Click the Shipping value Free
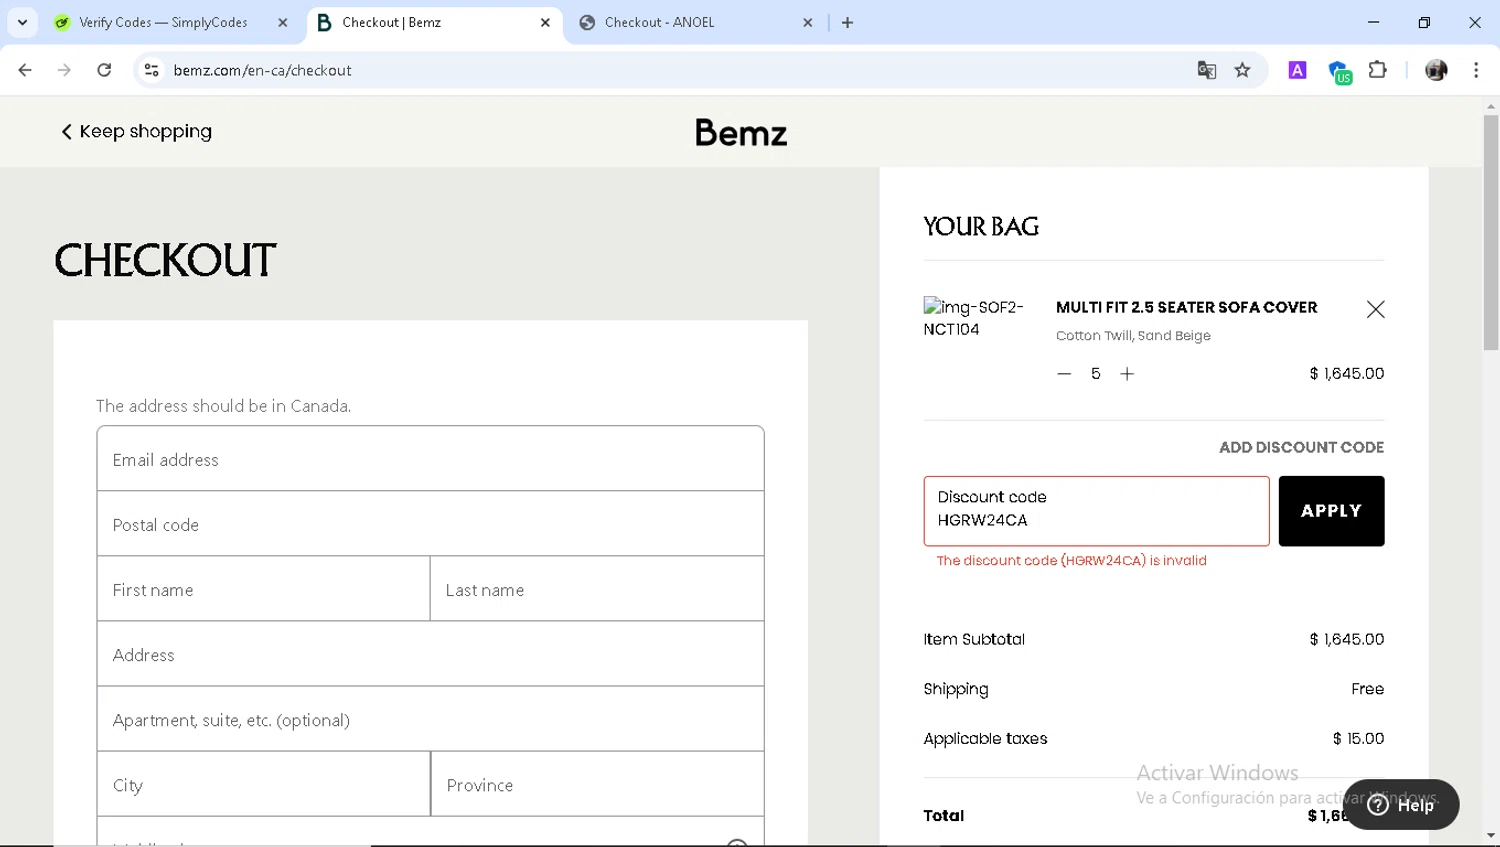 [1367, 689]
